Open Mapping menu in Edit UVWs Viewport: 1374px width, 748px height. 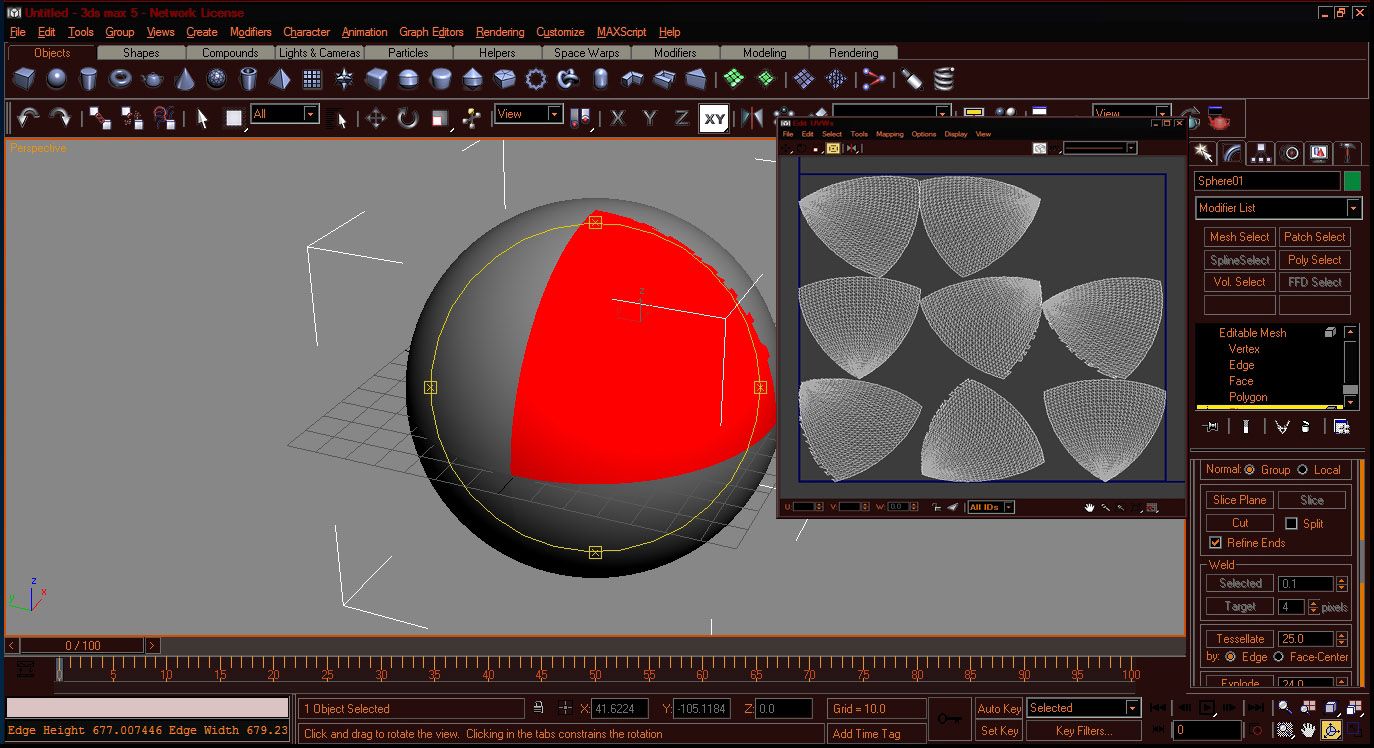click(889, 134)
